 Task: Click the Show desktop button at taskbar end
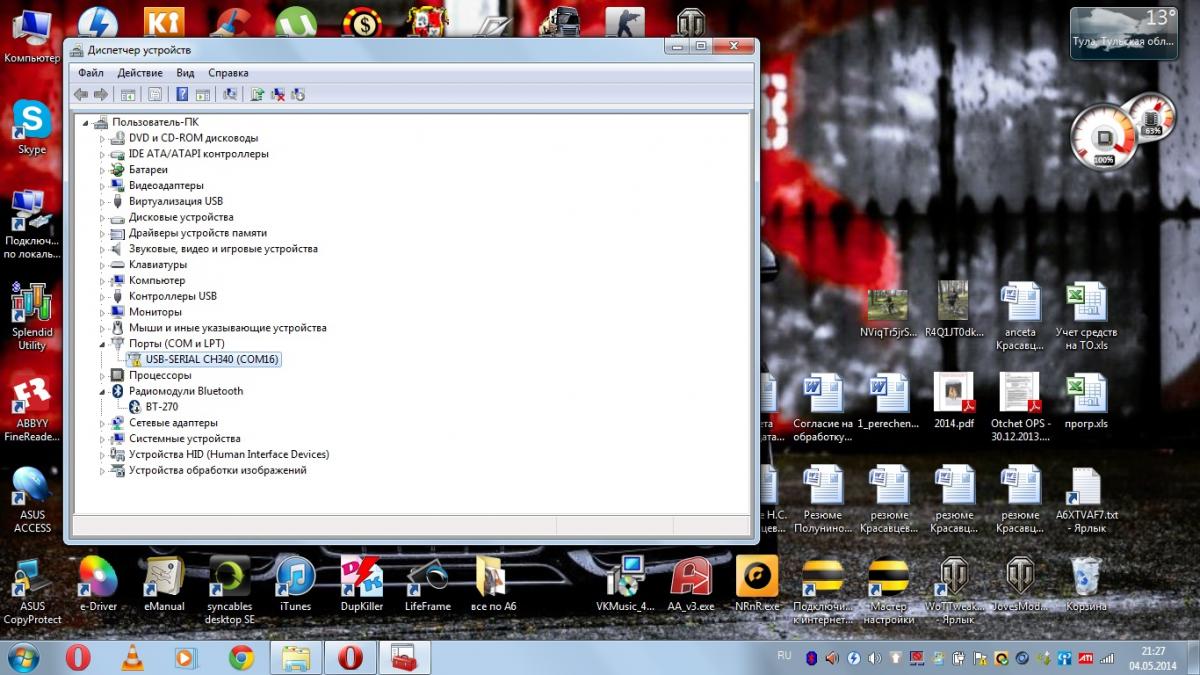pyautogui.click(x=1192, y=657)
